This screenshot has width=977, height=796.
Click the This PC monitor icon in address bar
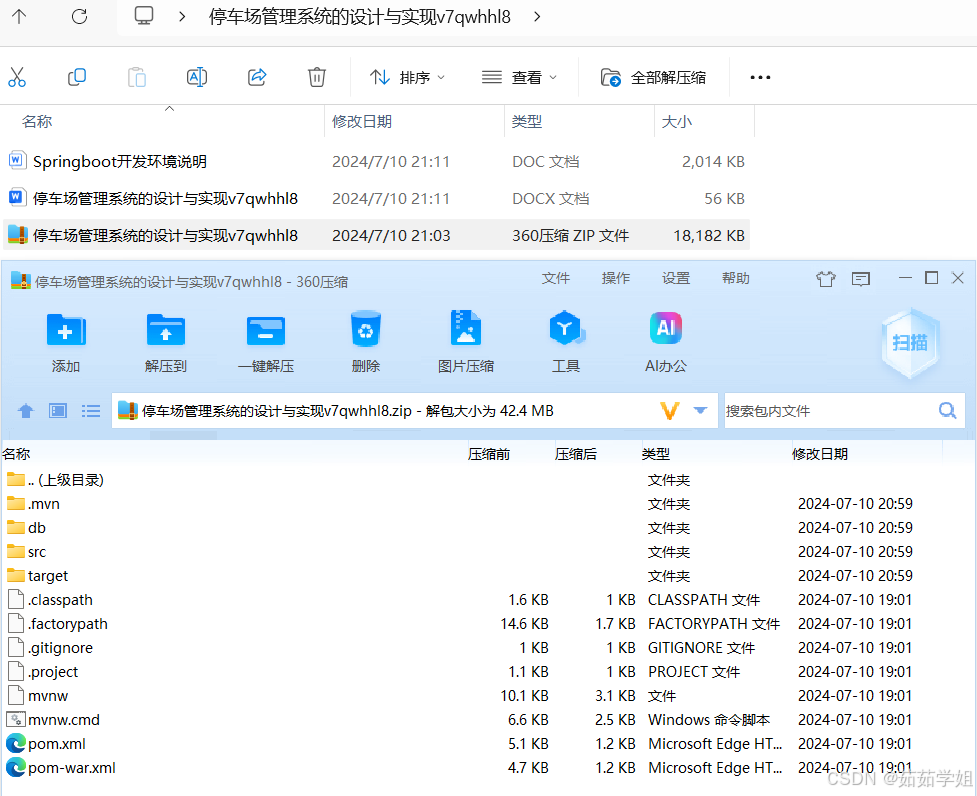(144, 16)
